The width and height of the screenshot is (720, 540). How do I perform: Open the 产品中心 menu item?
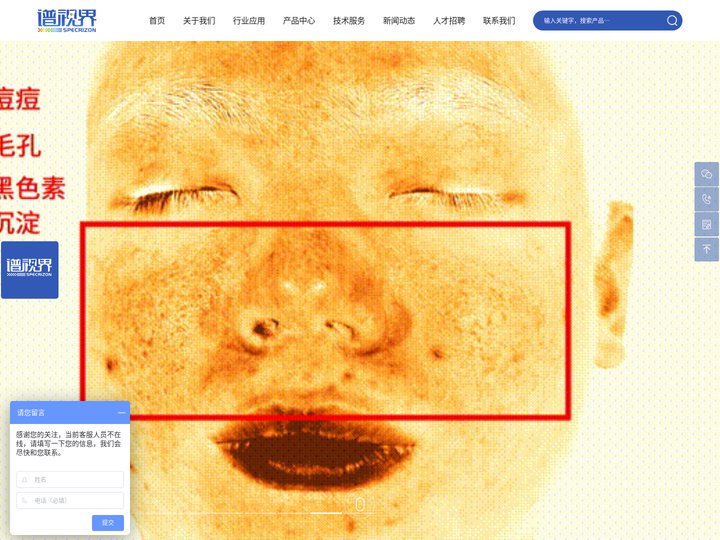click(x=299, y=21)
